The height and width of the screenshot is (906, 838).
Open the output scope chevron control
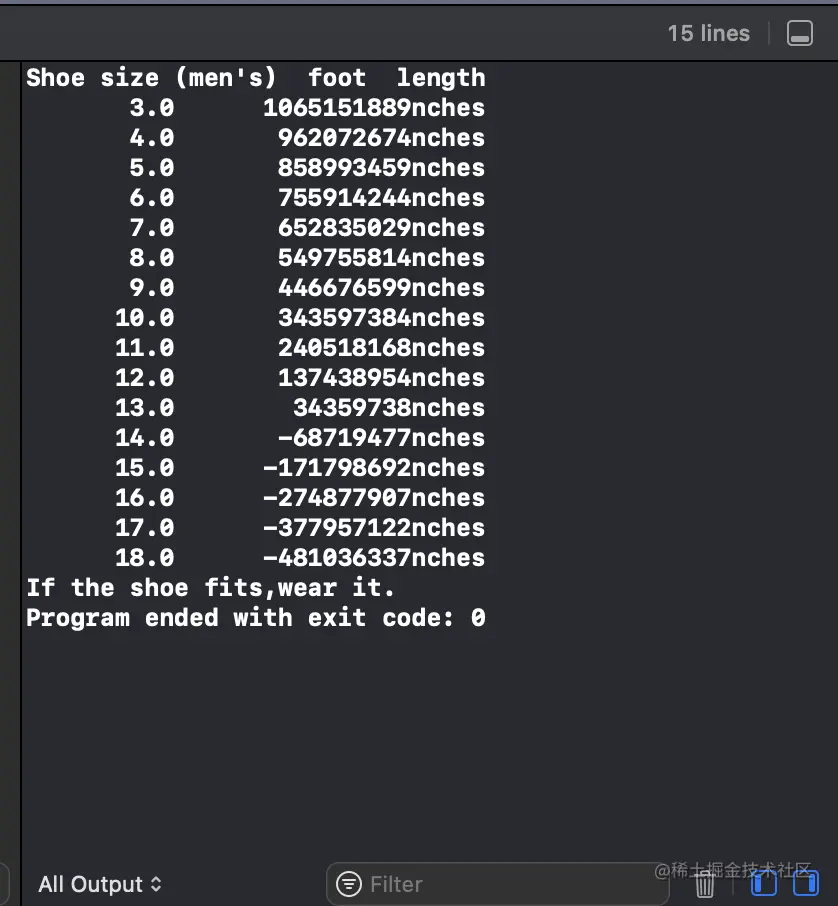[157, 884]
